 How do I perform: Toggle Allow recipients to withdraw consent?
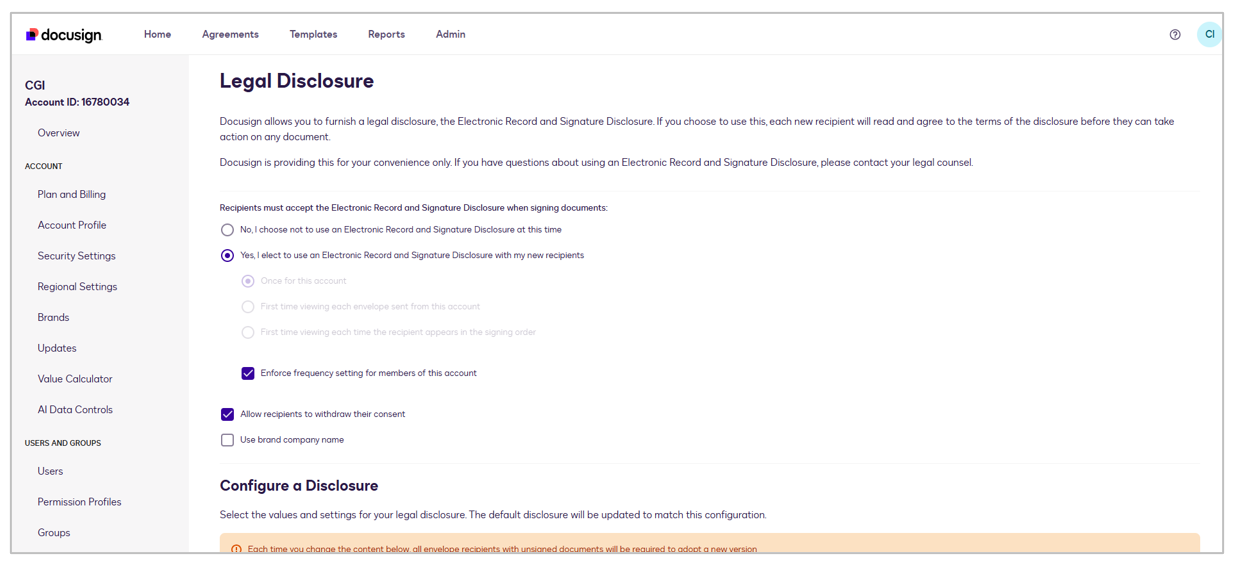(228, 415)
